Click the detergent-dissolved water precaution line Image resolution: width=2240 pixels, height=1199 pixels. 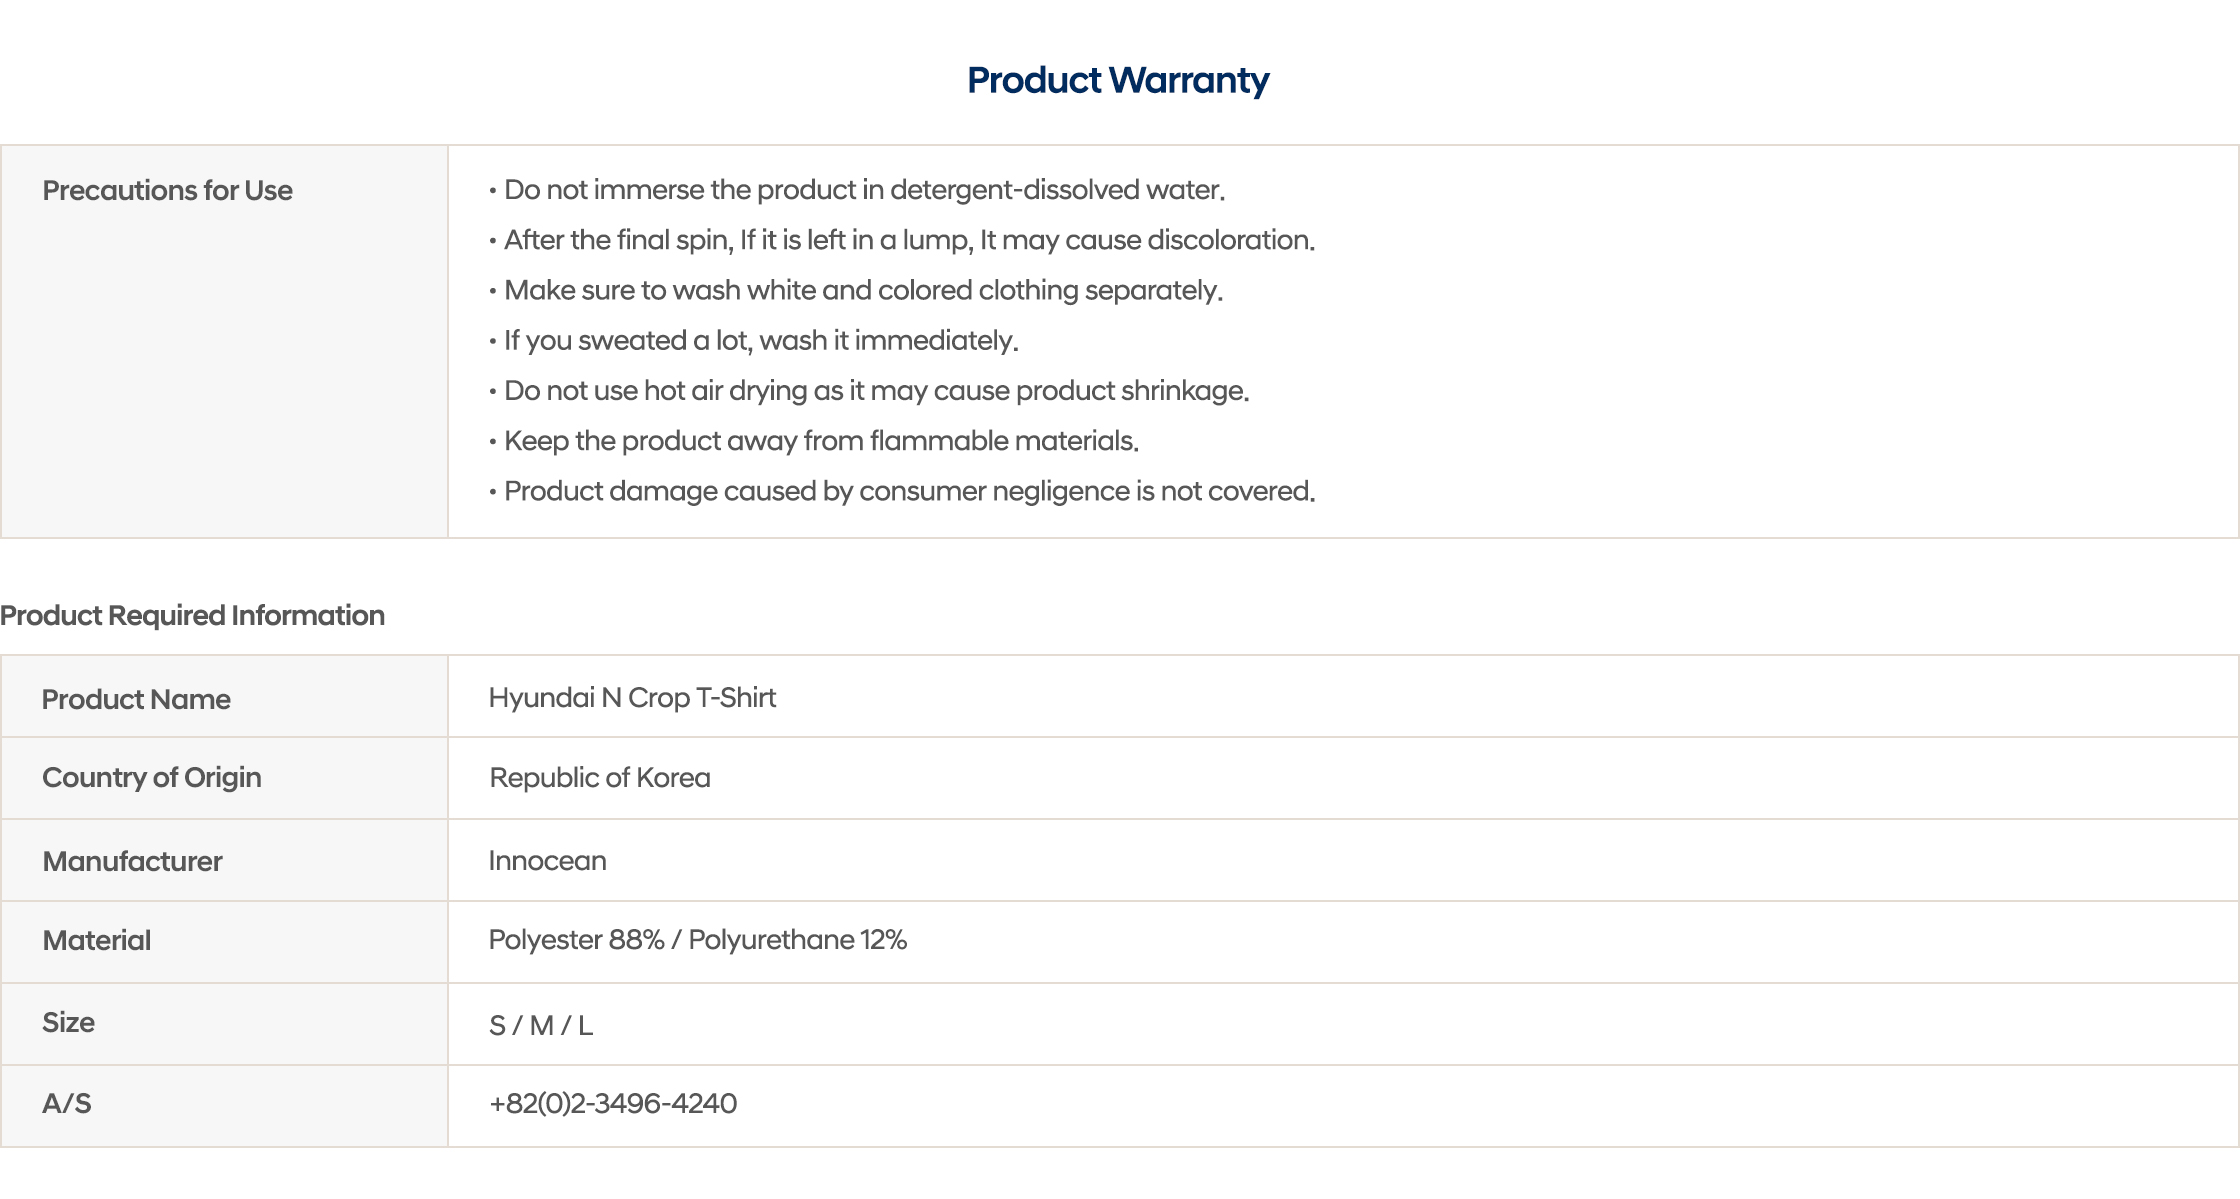point(857,190)
